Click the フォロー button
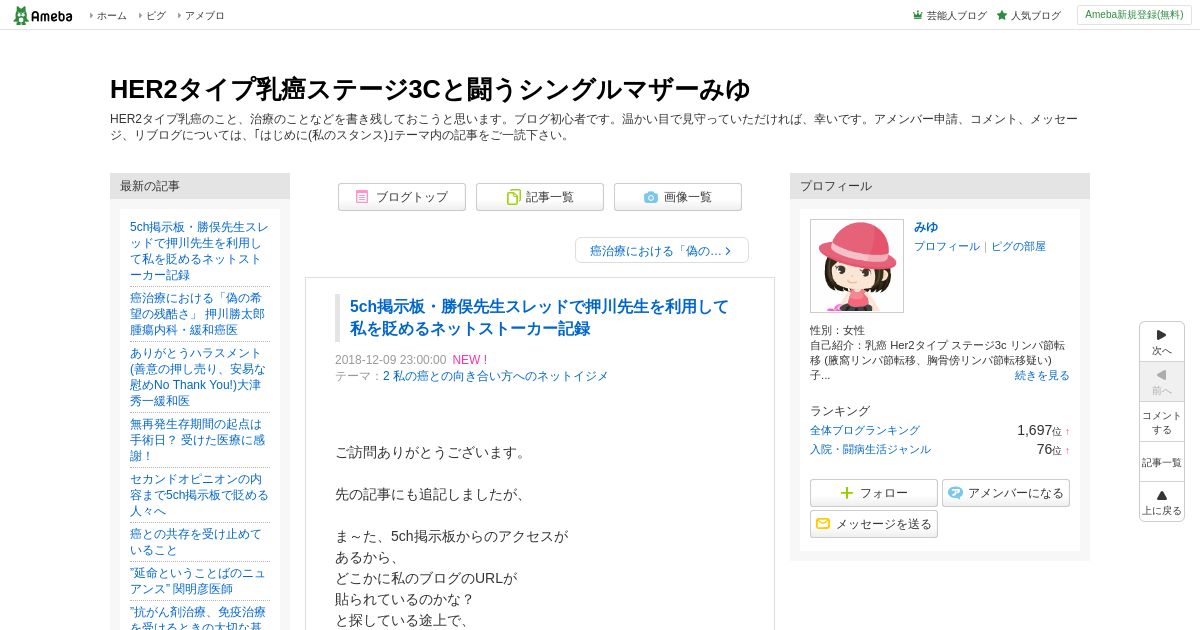Viewport: 1200px width, 630px height. [x=874, y=493]
